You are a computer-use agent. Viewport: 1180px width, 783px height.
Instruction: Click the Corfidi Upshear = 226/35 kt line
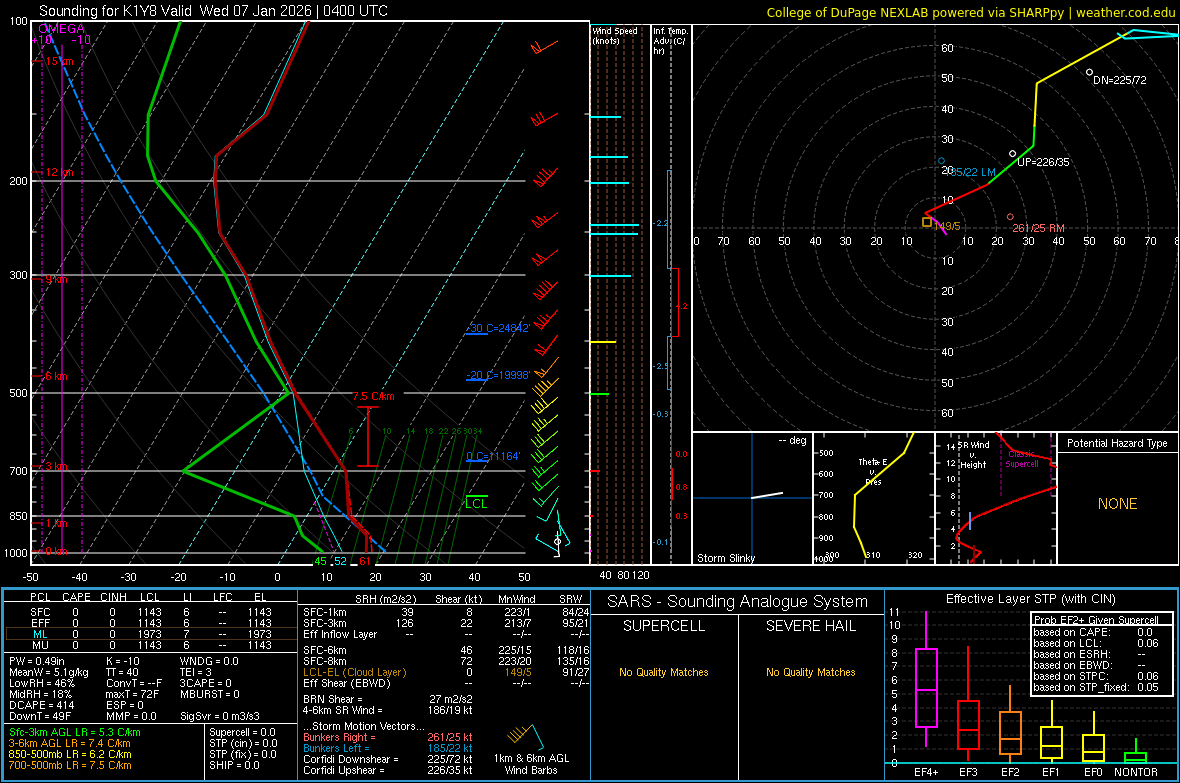coord(387,770)
